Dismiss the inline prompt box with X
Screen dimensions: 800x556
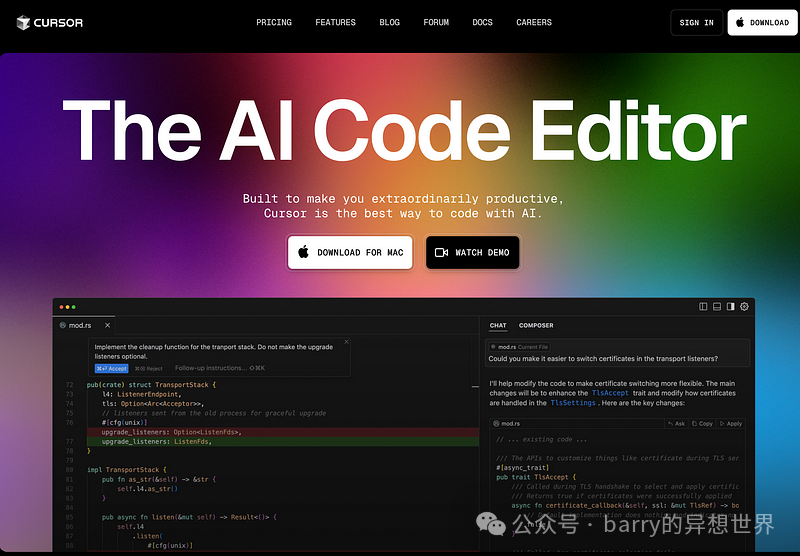346,342
